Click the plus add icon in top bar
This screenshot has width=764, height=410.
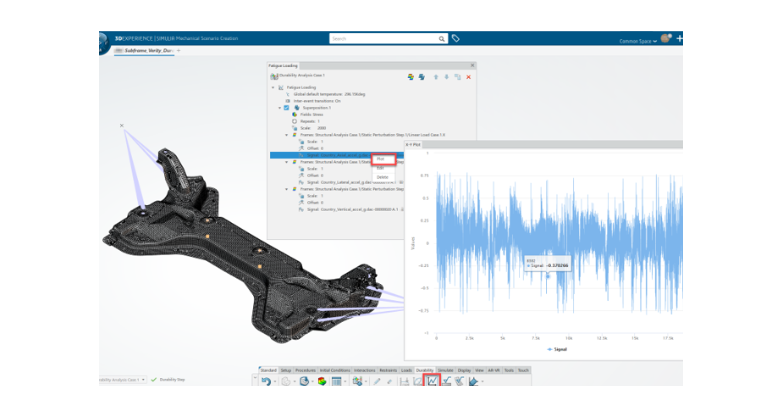click(x=680, y=38)
